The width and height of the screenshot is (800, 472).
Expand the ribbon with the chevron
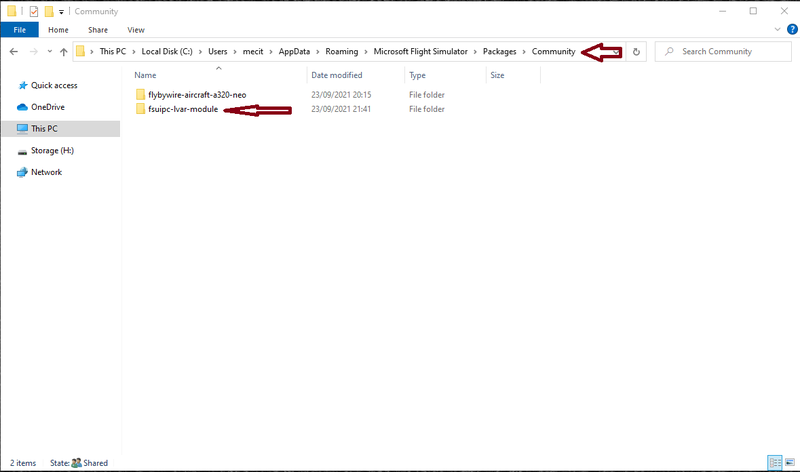click(777, 30)
